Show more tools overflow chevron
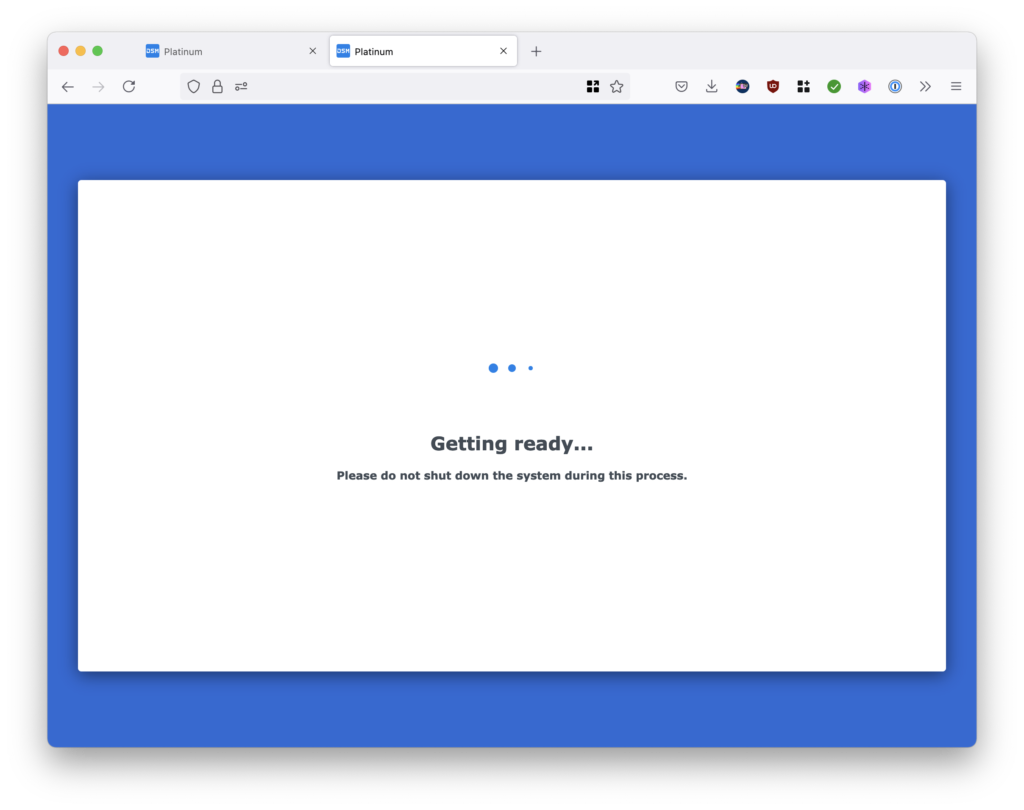This screenshot has height=810, width=1024. pos(925,86)
